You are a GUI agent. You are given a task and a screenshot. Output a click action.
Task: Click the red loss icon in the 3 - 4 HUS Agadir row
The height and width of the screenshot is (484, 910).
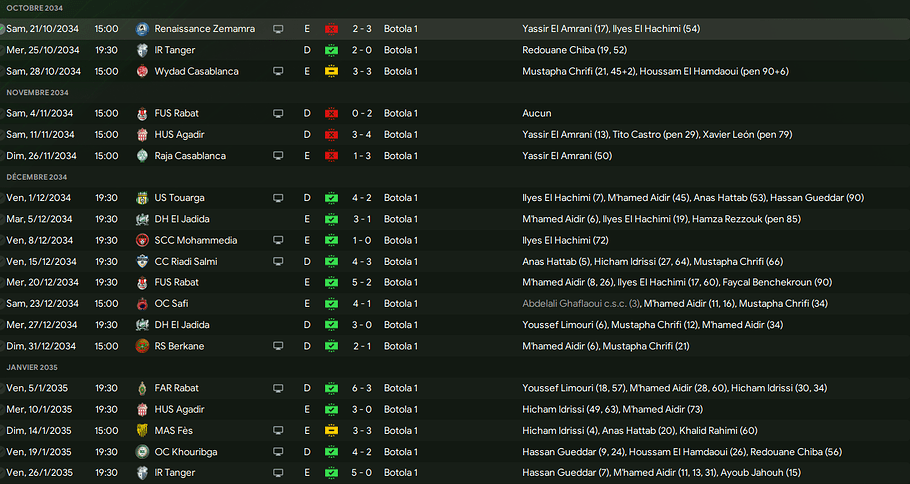331,135
